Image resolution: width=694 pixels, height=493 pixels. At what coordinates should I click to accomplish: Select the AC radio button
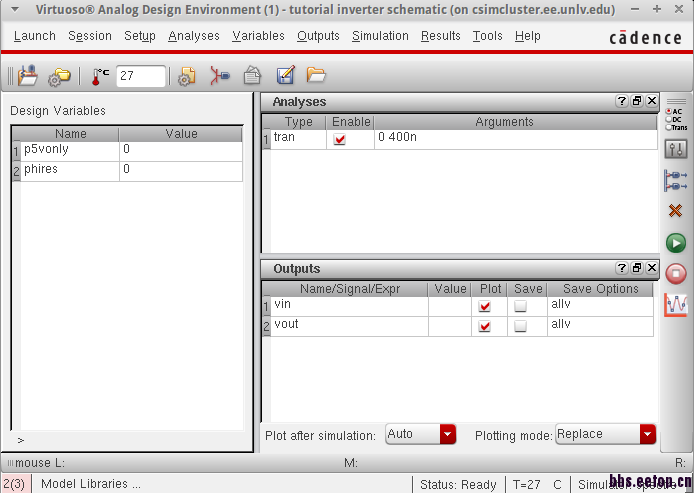point(669,112)
